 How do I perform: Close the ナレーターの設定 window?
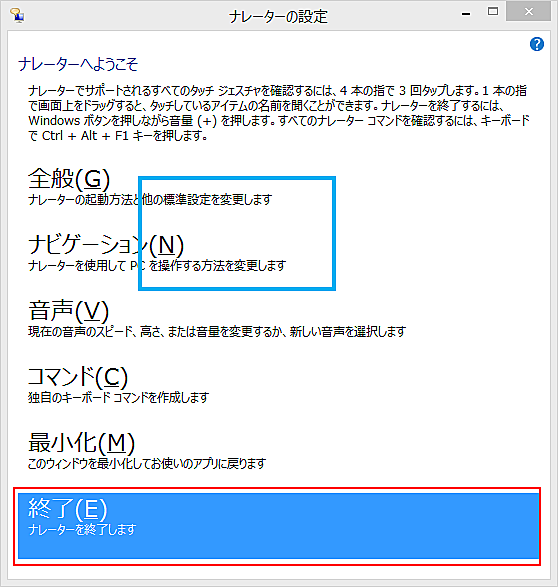coord(528,12)
